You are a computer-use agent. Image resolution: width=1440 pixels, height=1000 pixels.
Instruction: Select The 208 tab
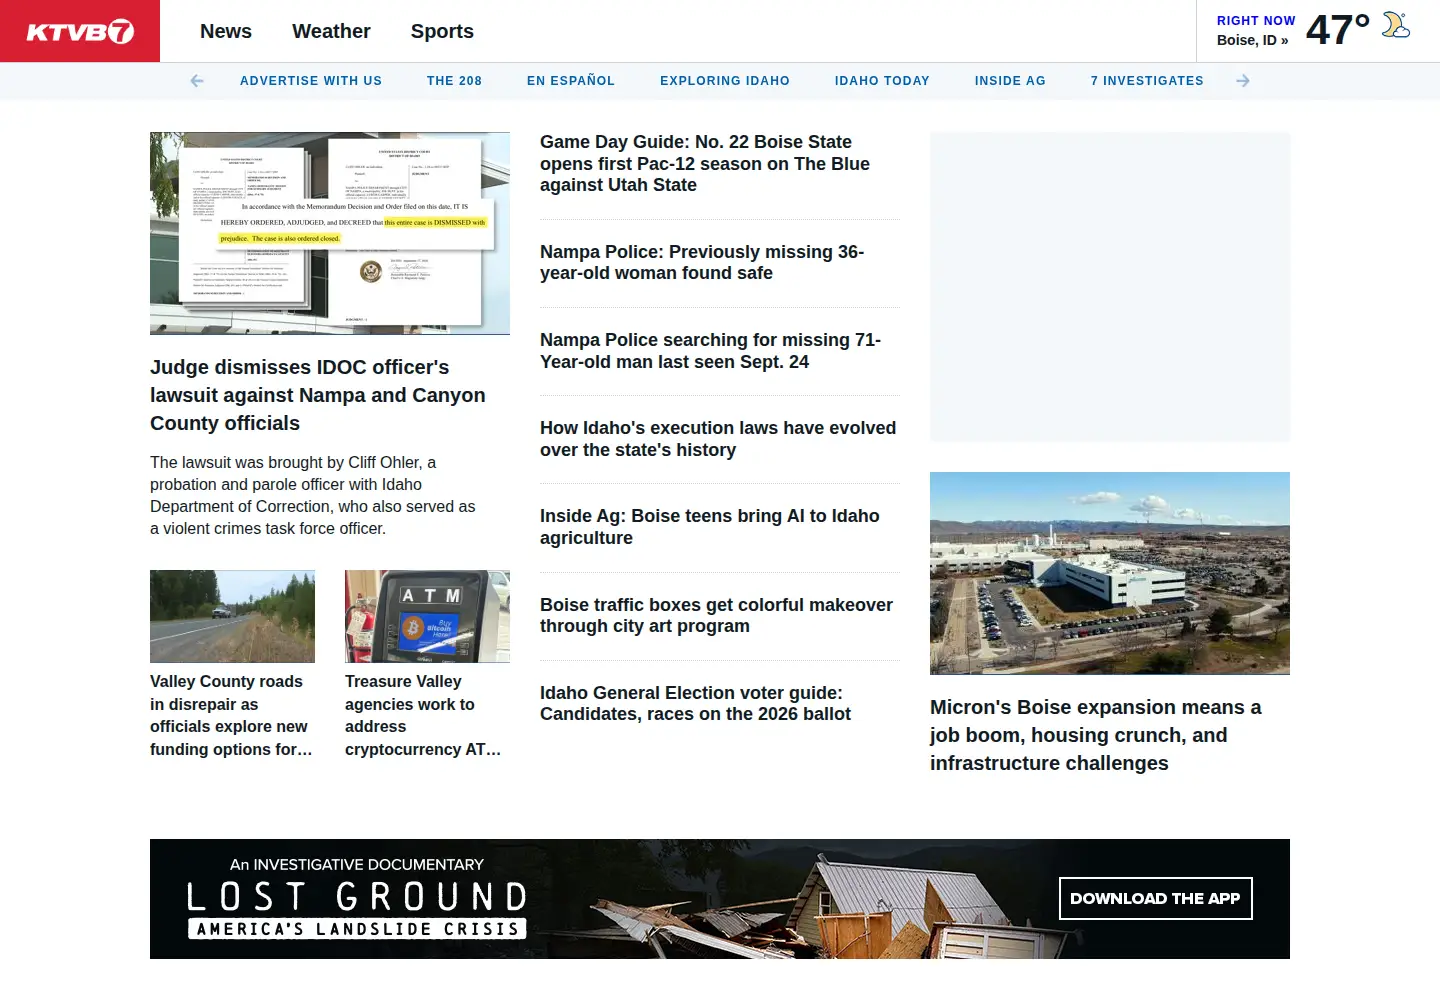[454, 81]
